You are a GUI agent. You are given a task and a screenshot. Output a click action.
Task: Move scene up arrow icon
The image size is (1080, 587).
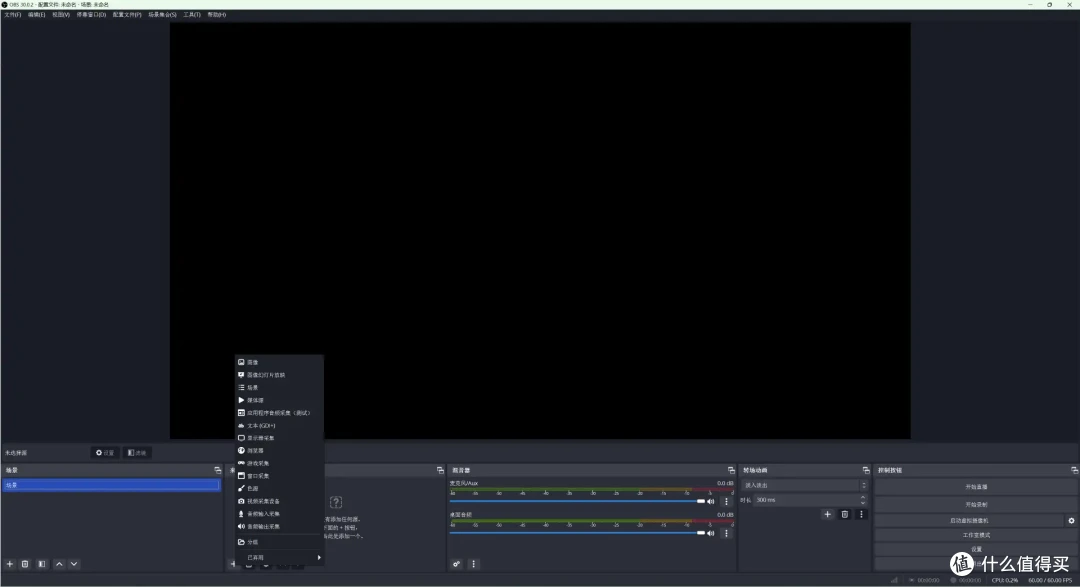coord(59,564)
